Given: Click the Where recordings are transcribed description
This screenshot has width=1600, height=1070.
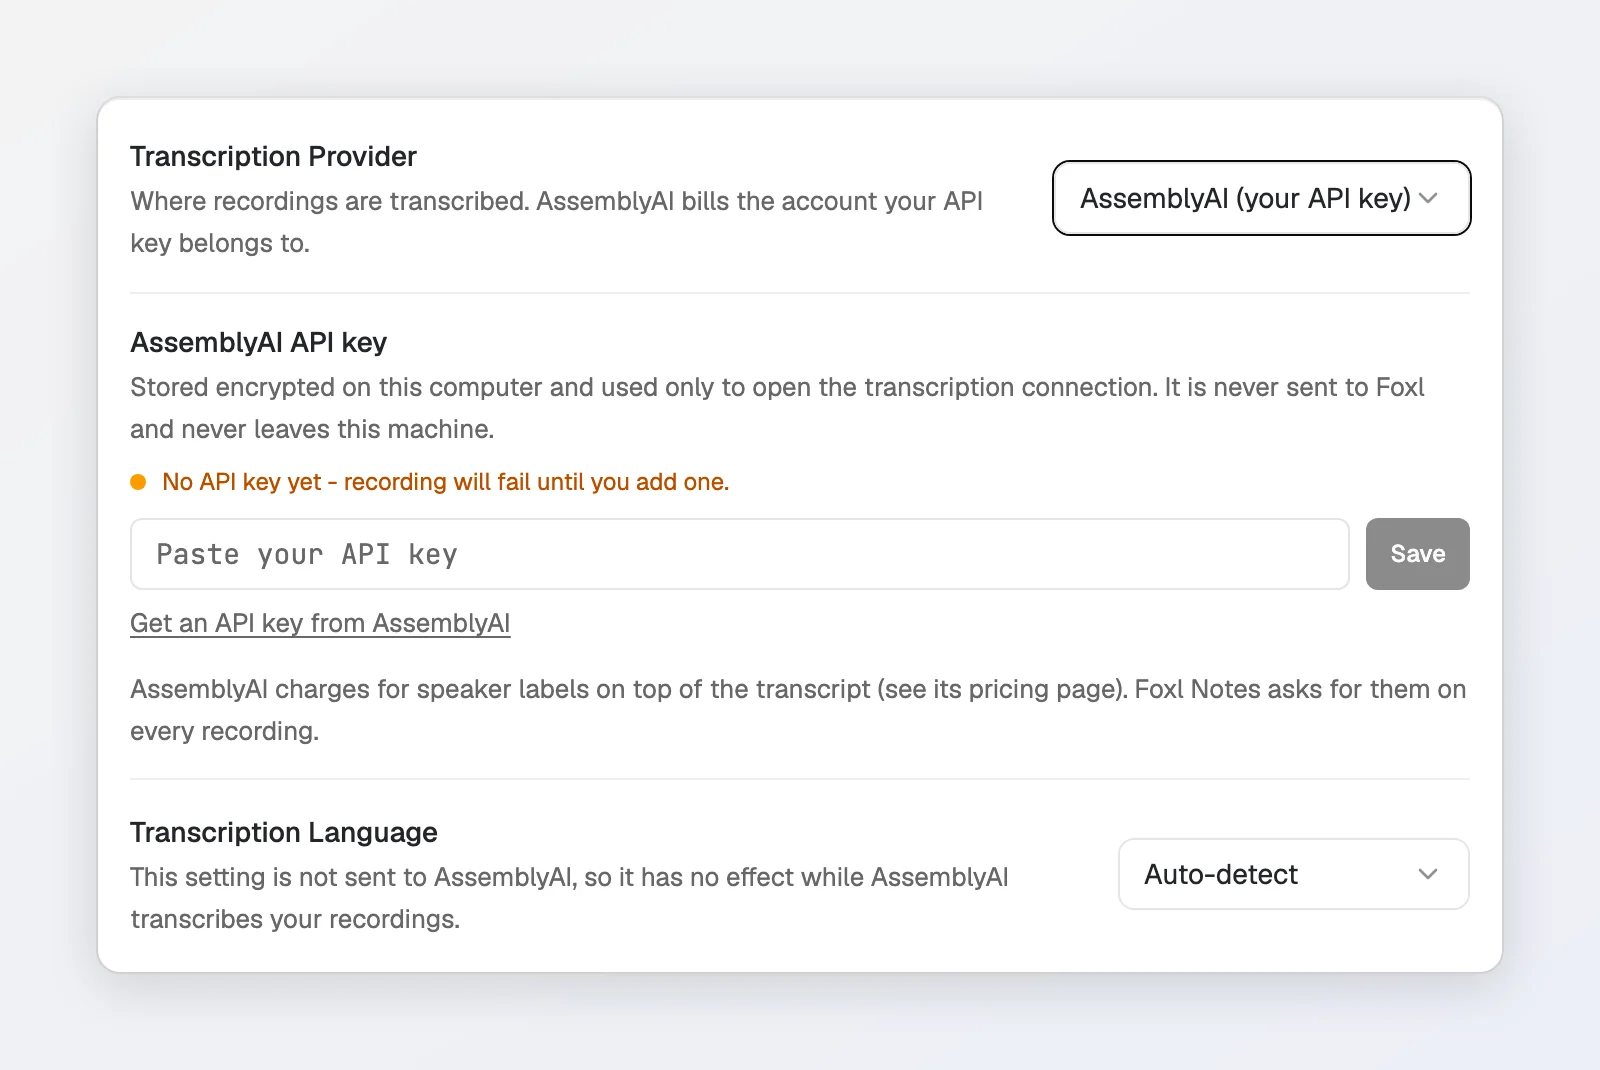Looking at the screenshot, I should pos(557,222).
